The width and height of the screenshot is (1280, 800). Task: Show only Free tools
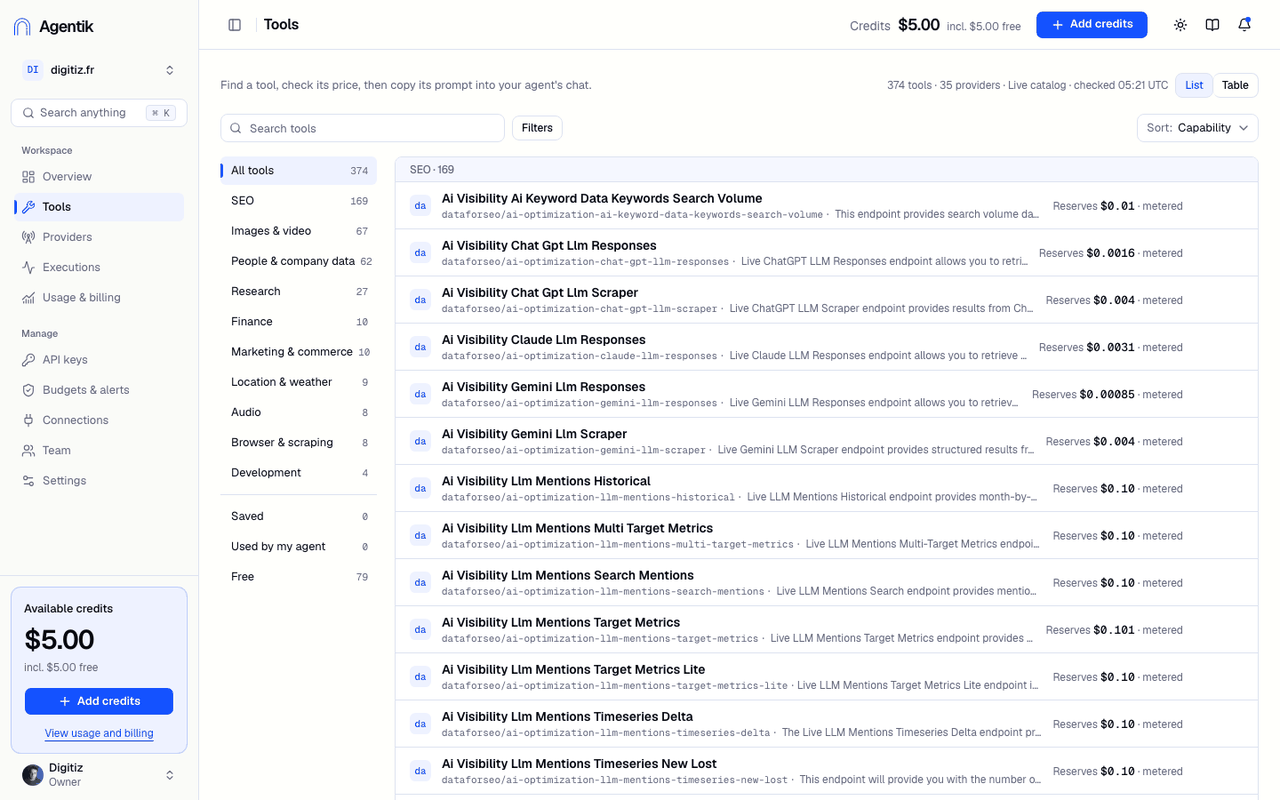click(299, 577)
